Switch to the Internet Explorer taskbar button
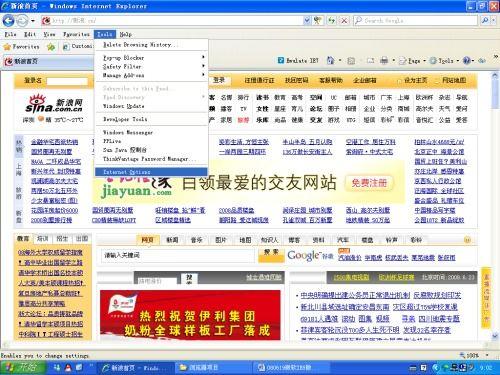500x375 pixels. point(135,368)
